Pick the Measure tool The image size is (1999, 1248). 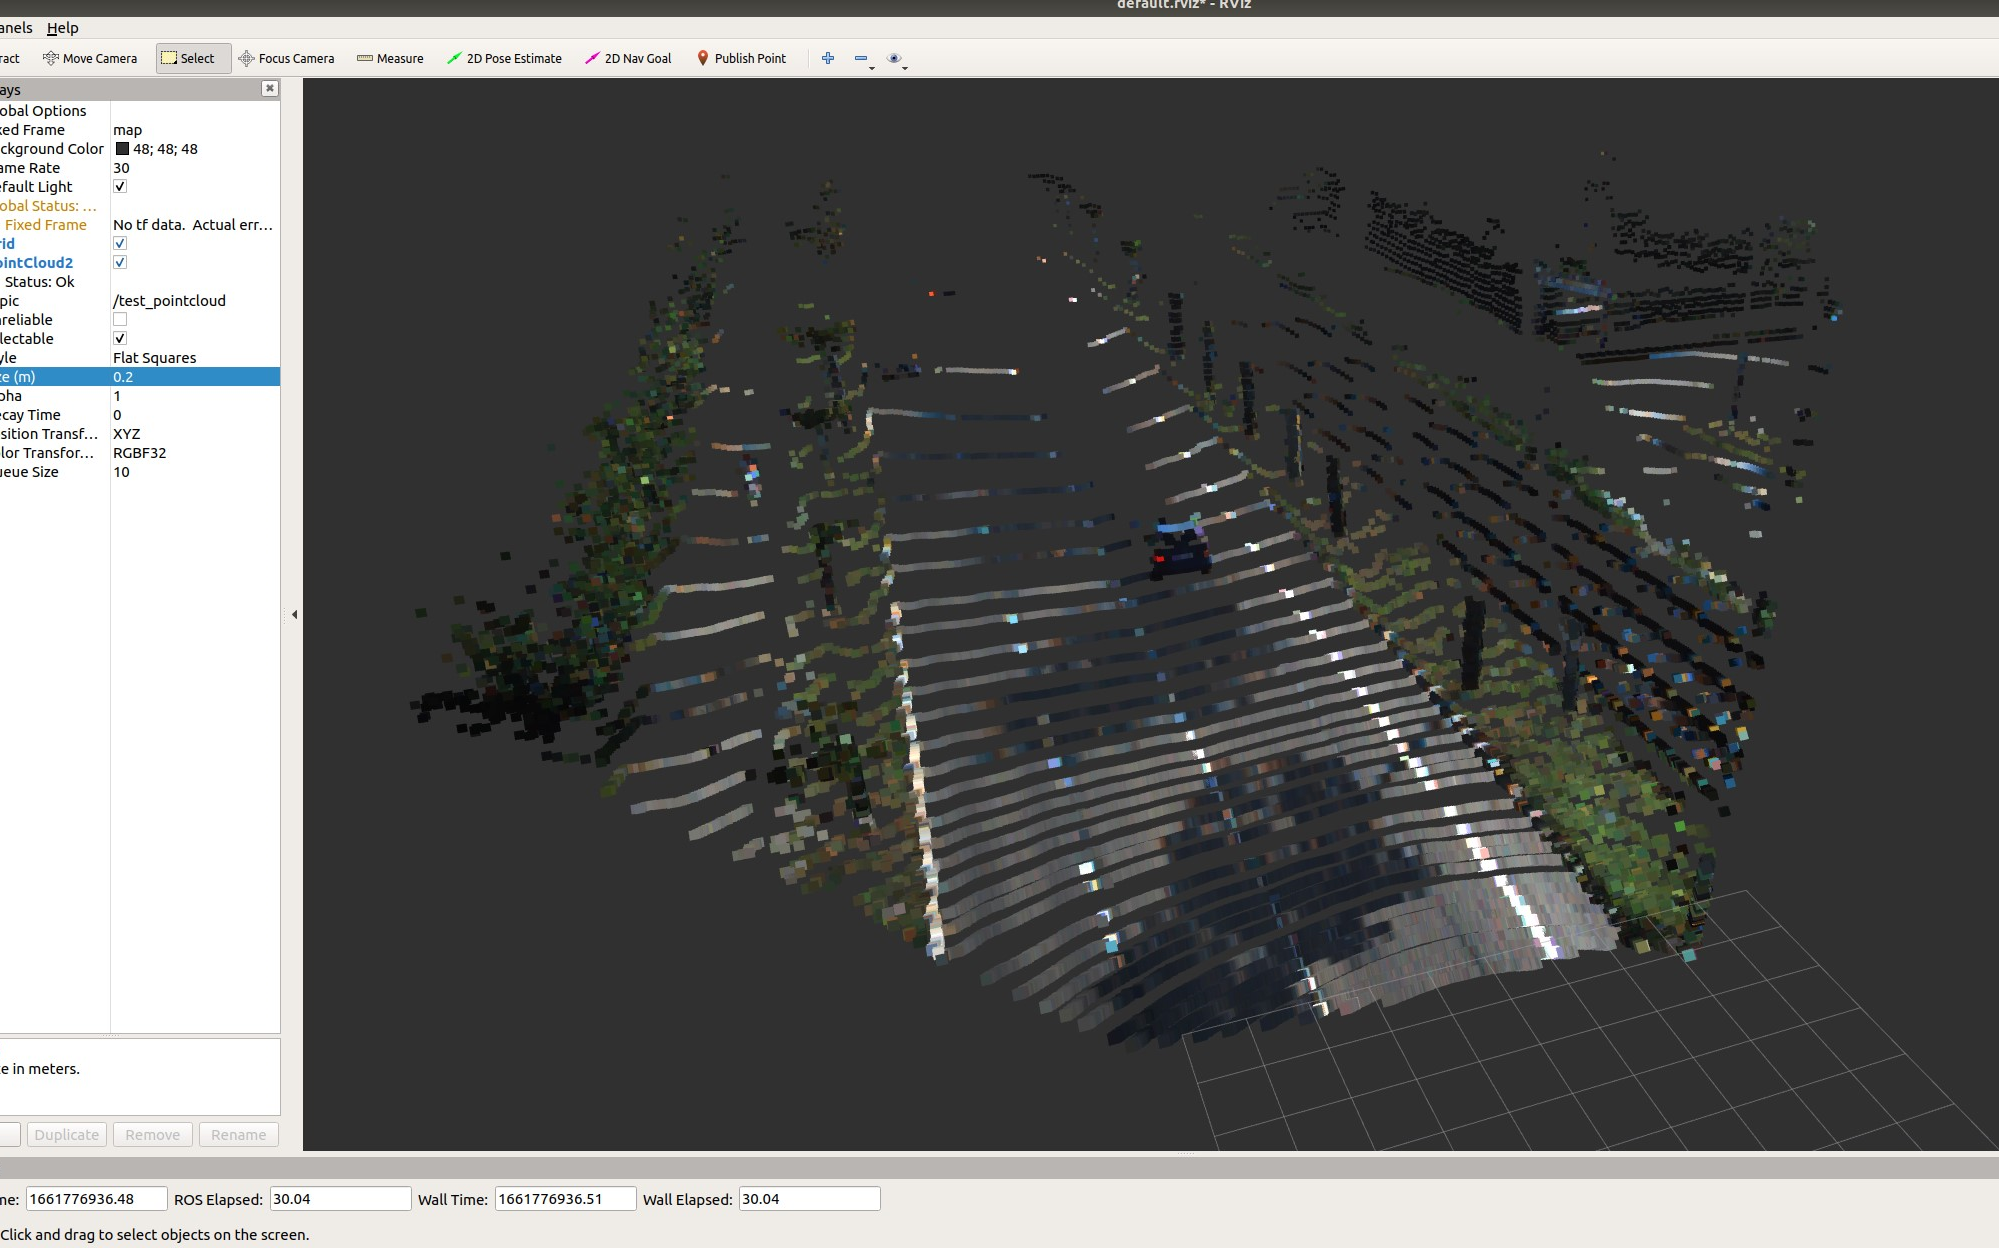tap(390, 58)
